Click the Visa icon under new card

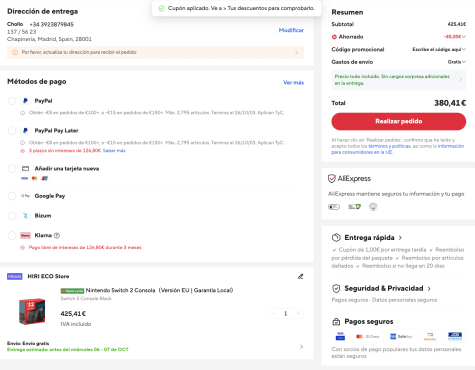coord(24,178)
